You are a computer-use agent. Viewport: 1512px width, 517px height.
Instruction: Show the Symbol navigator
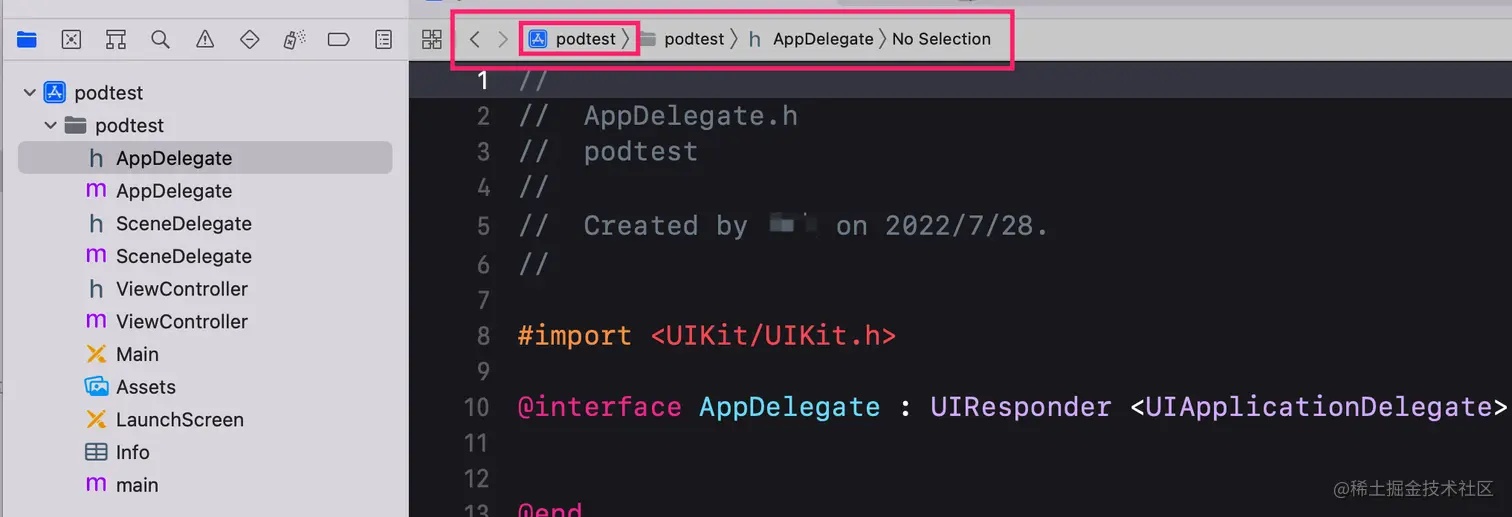116,40
